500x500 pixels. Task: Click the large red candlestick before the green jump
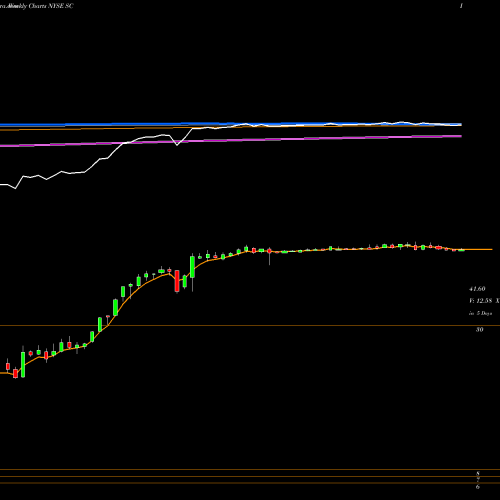click(x=177, y=281)
